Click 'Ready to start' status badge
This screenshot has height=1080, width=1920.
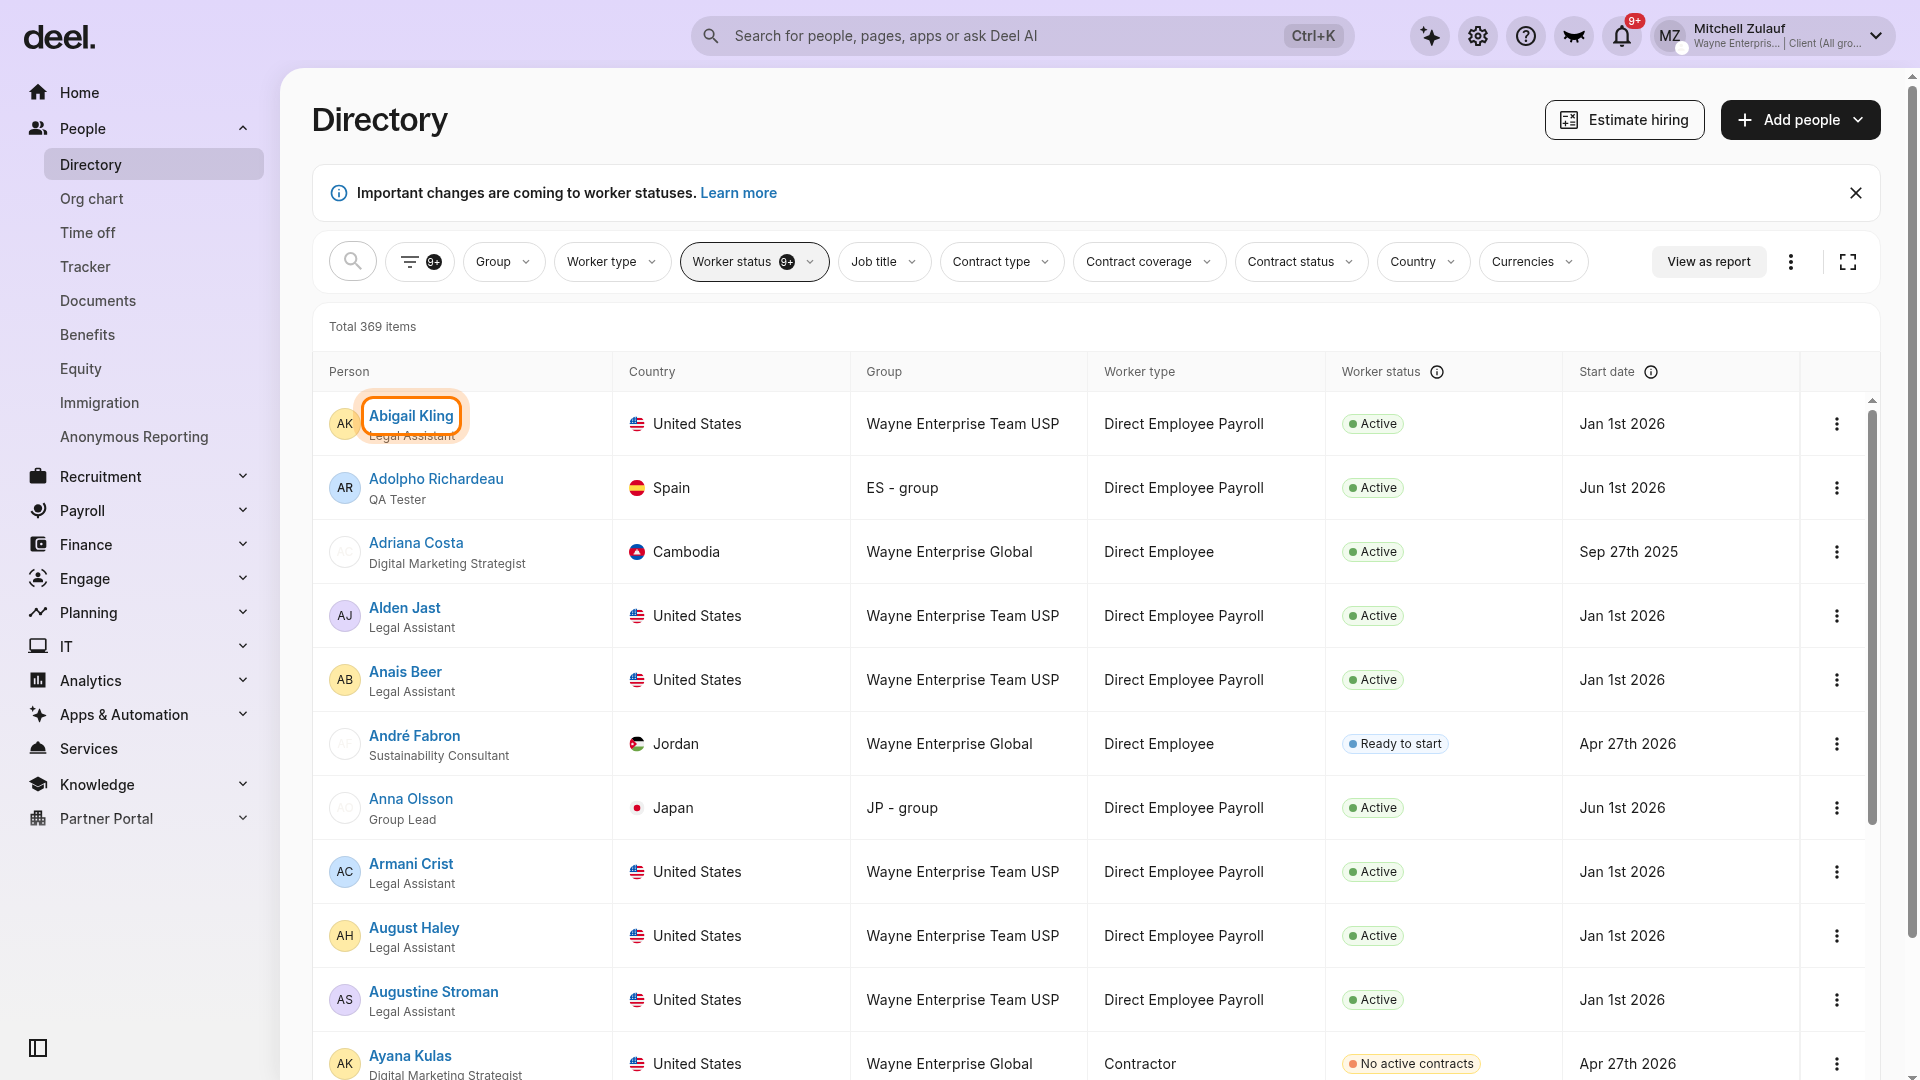1395,744
